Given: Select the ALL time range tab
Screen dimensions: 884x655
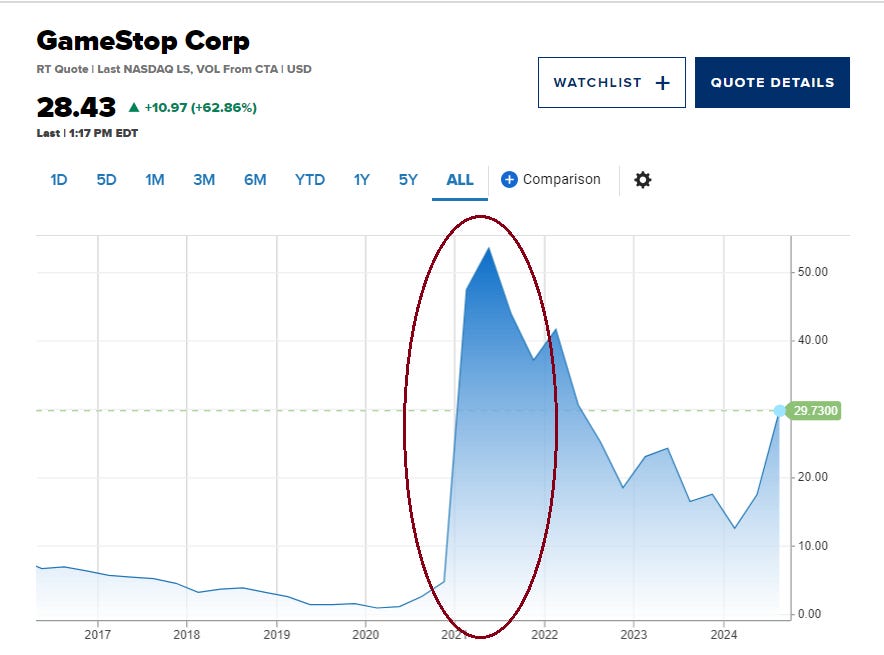Looking at the screenshot, I should (x=460, y=180).
